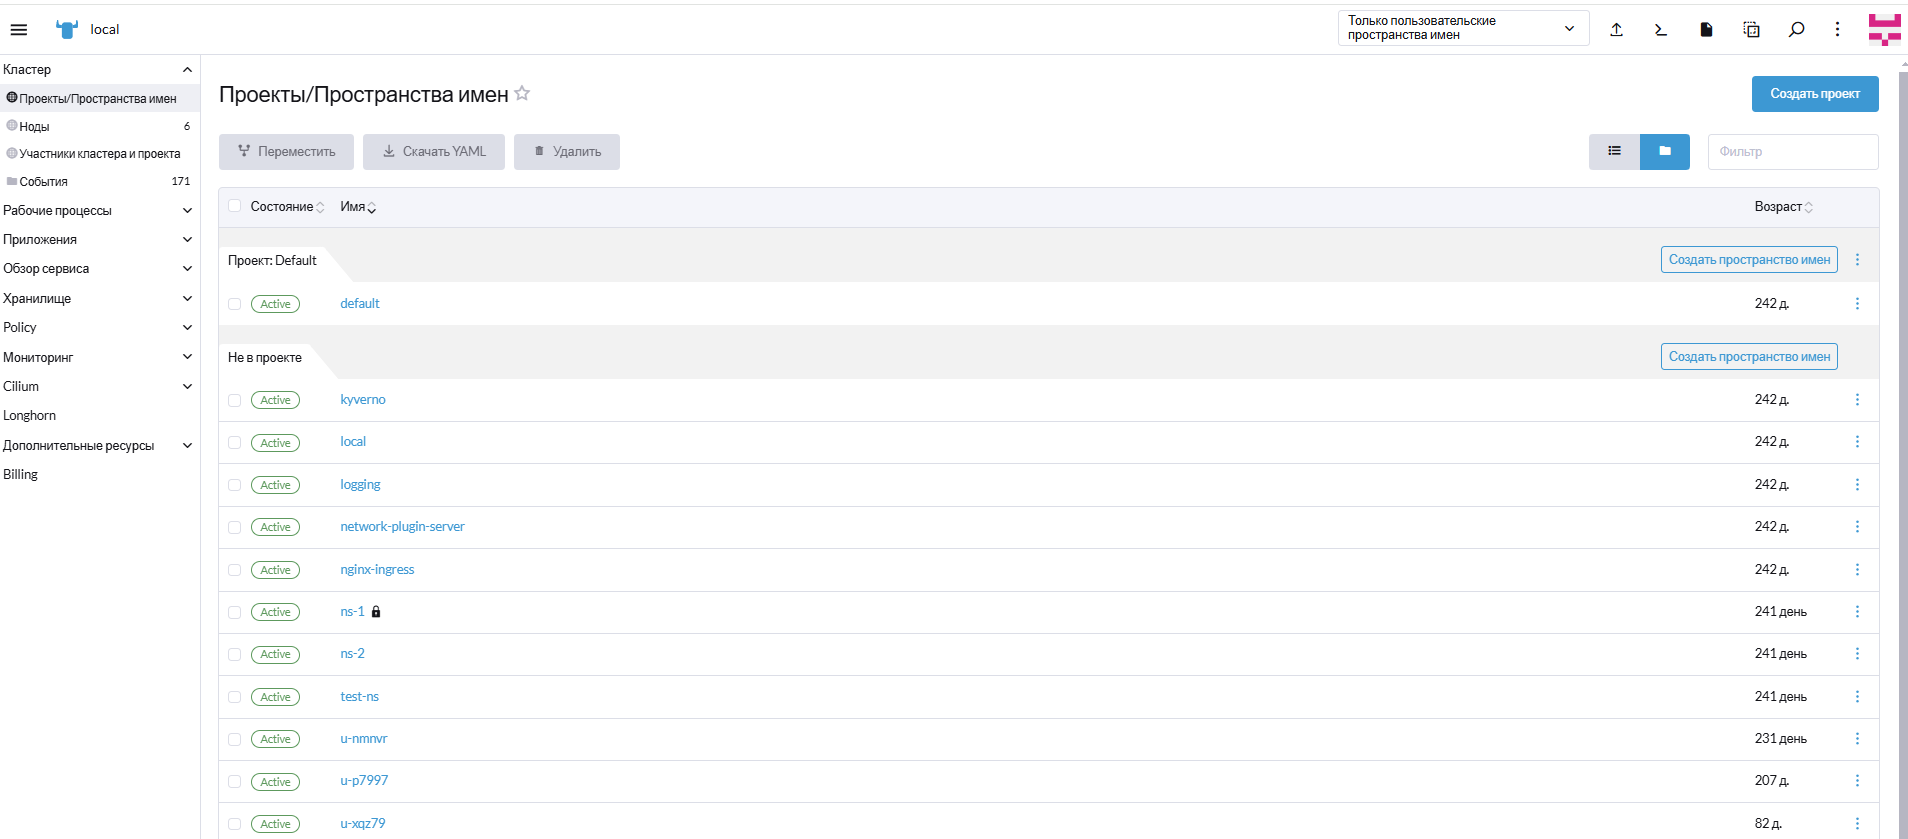The image size is (1908, 839).
Task: Click the download KubeConfig file icon
Action: tap(1706, 30)
